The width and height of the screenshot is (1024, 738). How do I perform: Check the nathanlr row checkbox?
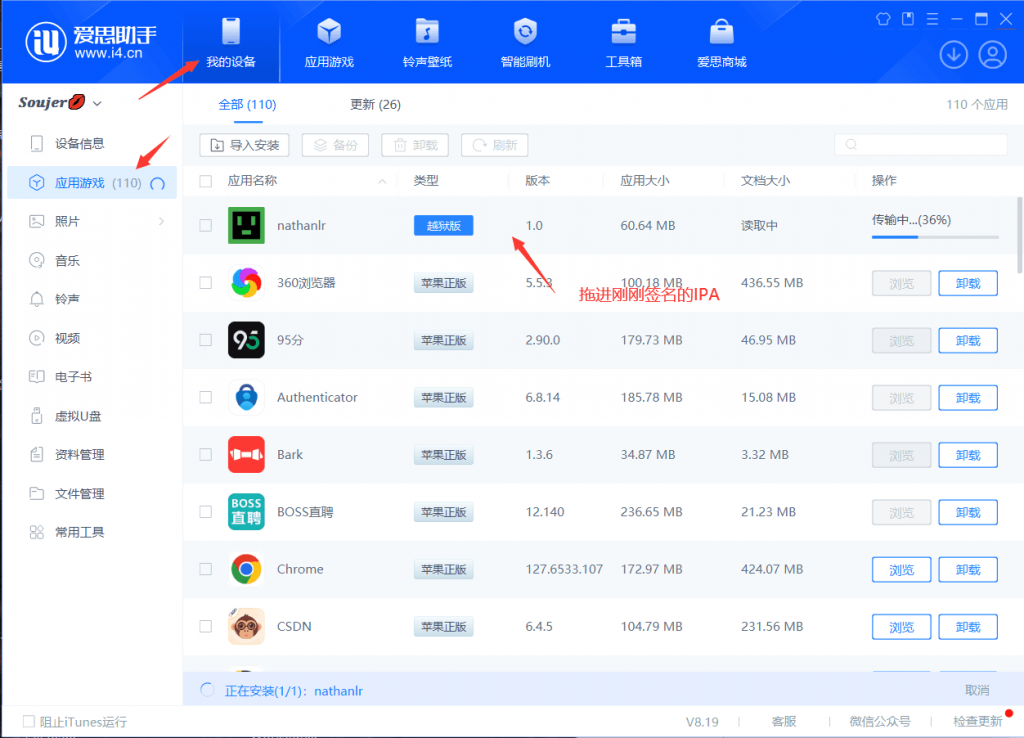pyautogui.click(x=206, y=225)
